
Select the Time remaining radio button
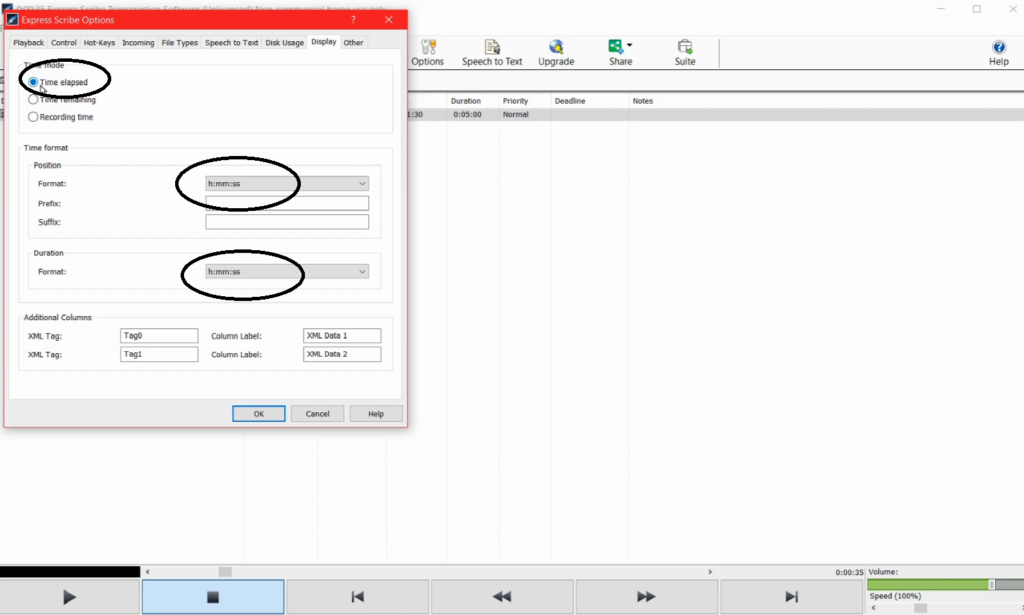tap(33, 100)
